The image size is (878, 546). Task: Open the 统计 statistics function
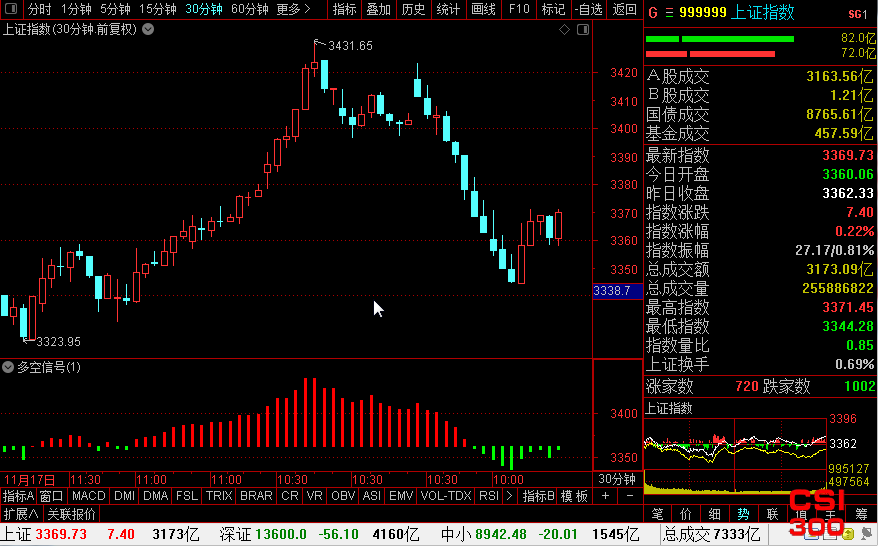(448, 10)
